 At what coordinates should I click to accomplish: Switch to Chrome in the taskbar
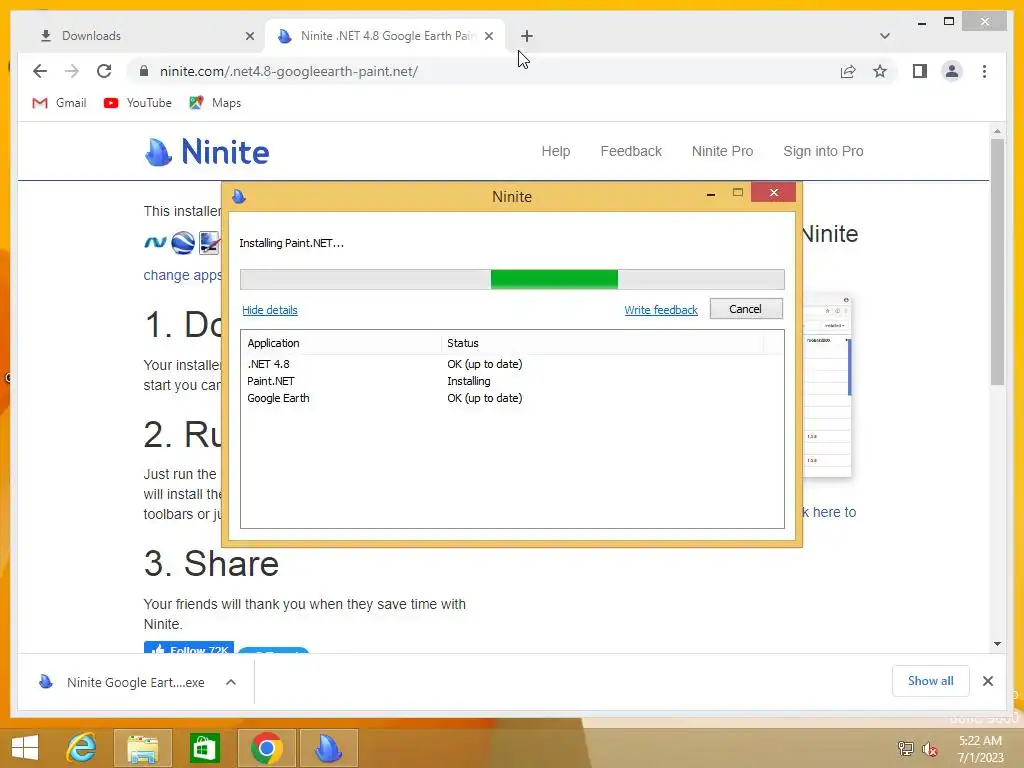(x=266, y=748)
